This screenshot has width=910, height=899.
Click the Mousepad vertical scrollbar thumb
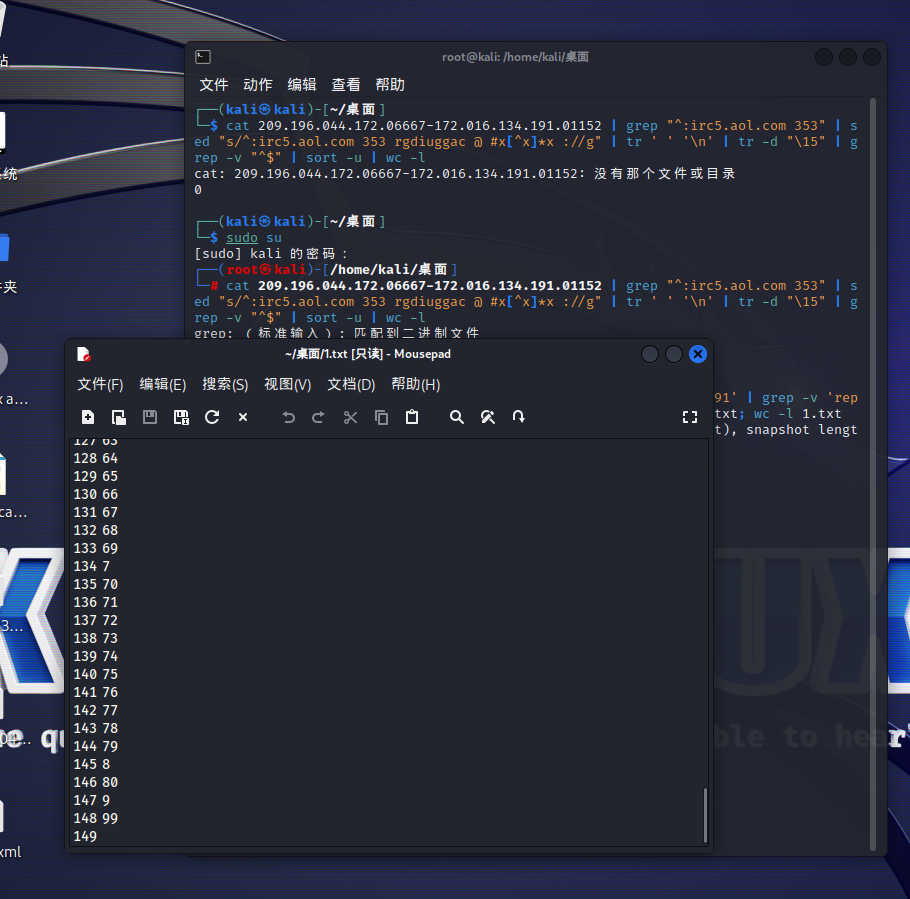(705, 815)
